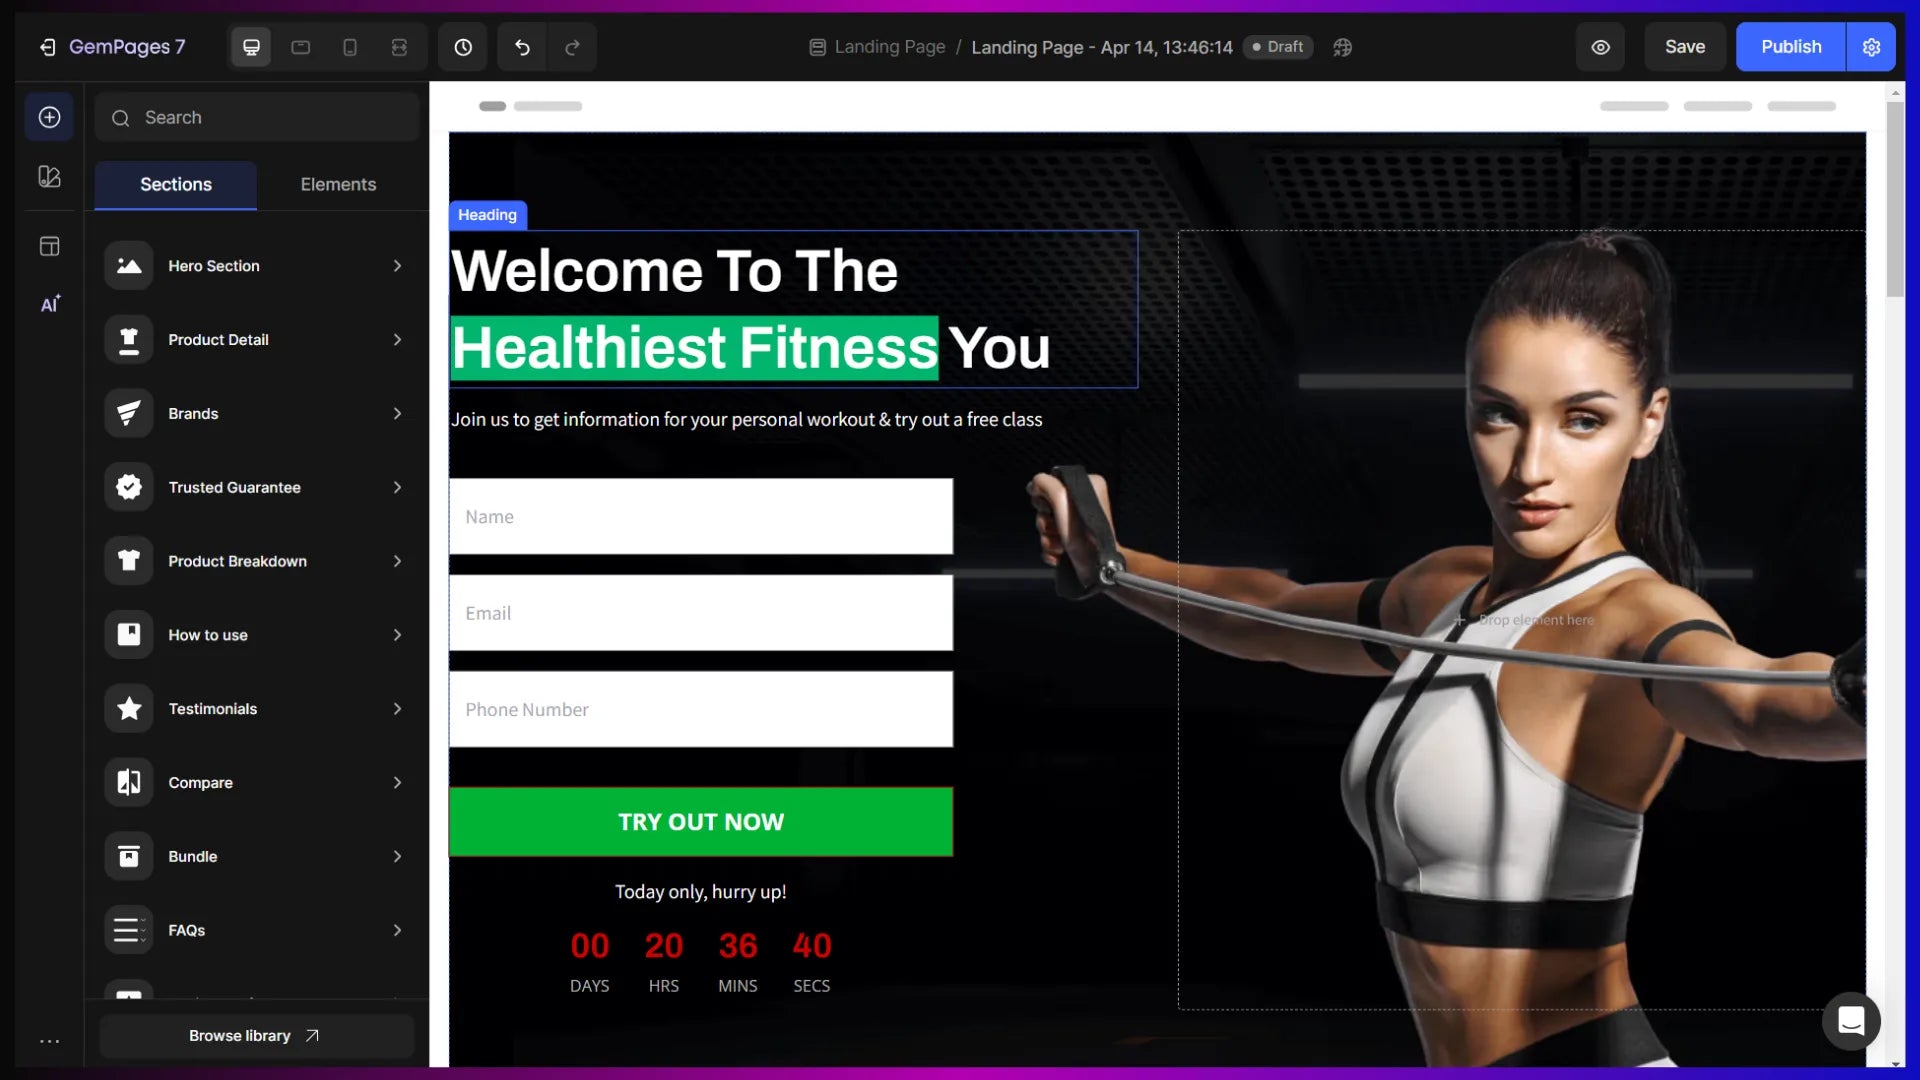This screenshot has height=1080, width=1920.
Task: Toggle mobile viewport preview mode
Action: coord(351,47)
